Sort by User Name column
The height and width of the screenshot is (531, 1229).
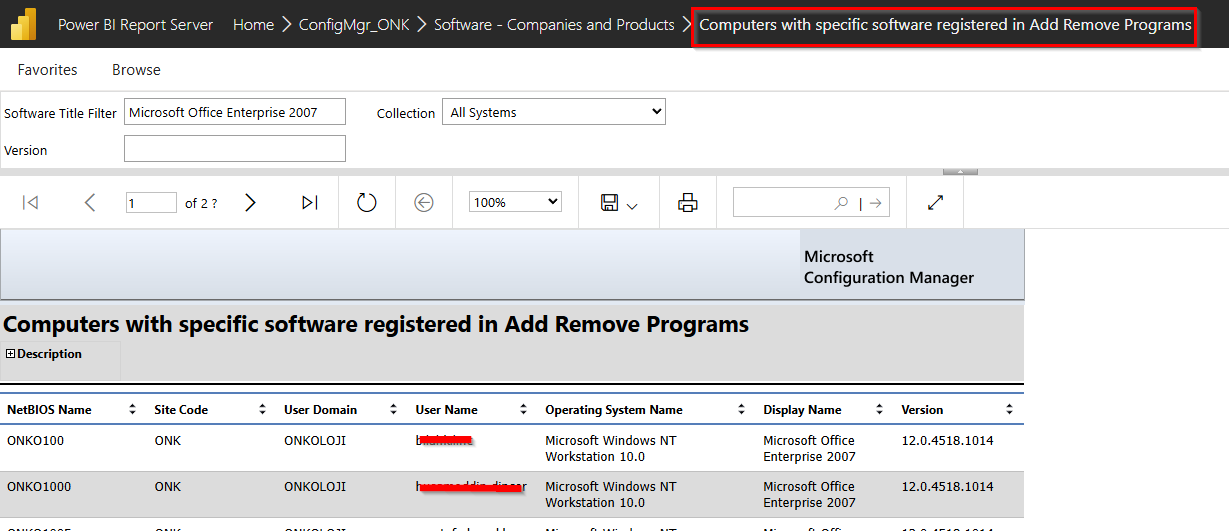tap(523, 410)
